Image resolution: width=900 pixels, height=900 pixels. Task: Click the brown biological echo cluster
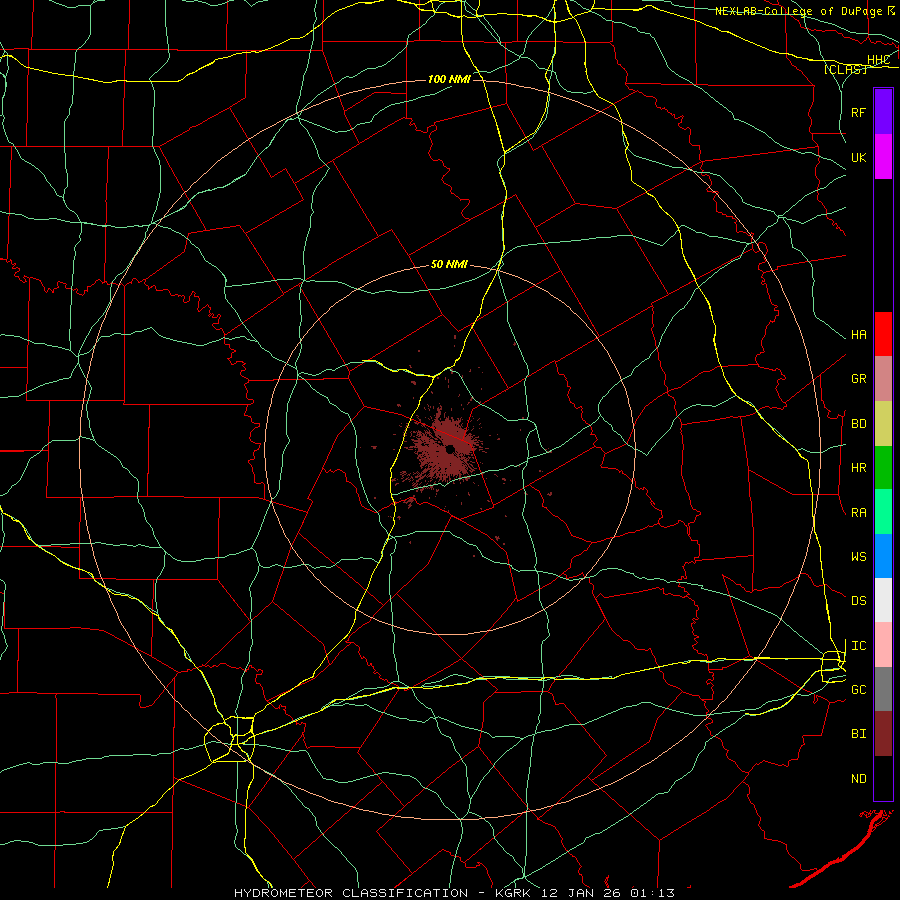442,451
